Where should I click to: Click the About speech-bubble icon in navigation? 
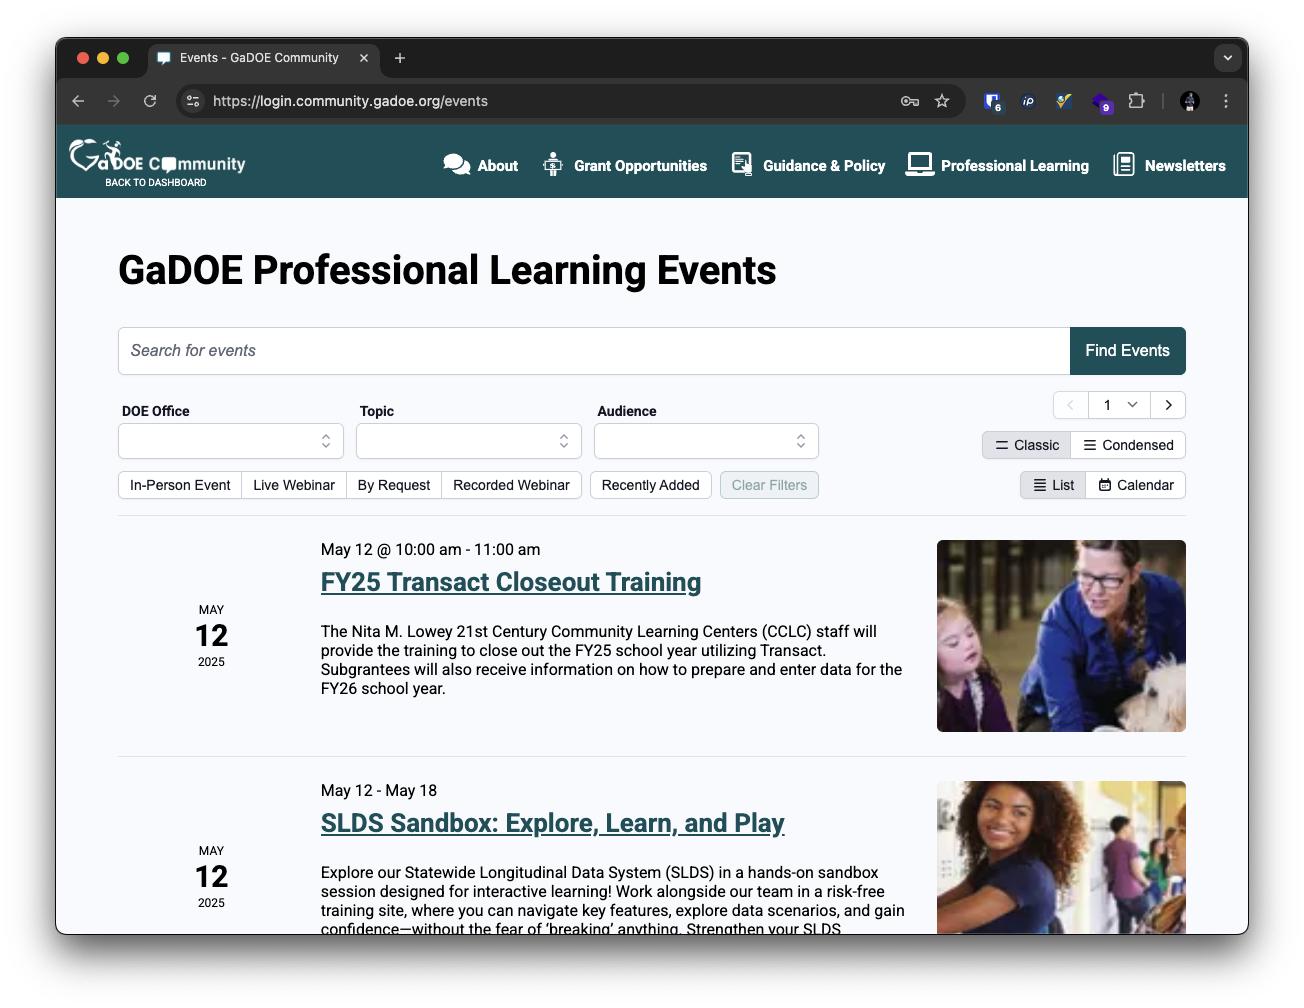456,164
